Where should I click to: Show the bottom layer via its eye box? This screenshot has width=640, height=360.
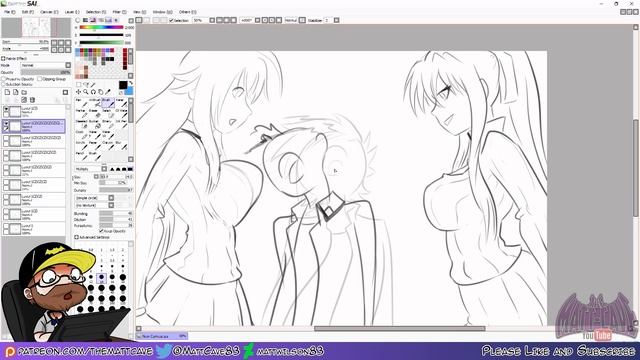(6, 227)
